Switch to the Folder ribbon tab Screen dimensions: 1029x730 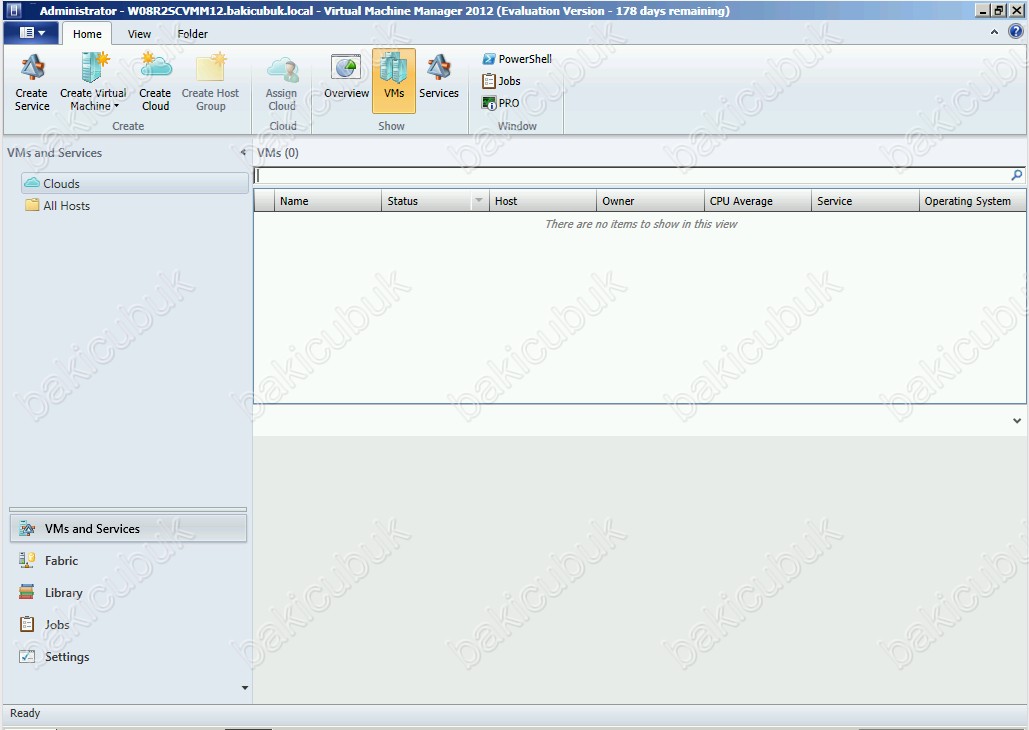click(x=193, y=34)
